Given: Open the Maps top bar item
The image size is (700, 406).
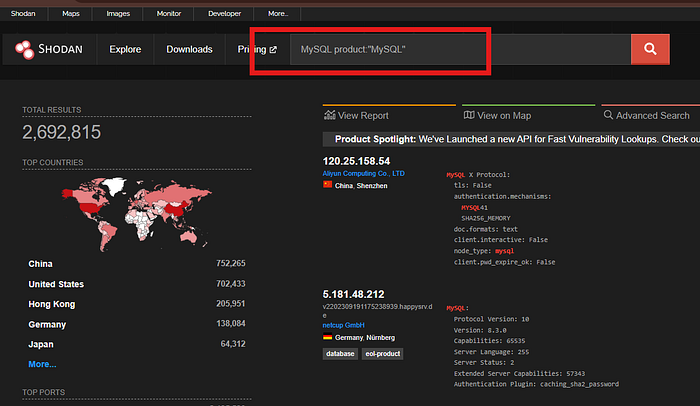Looking at the screenshot, I should coord(71,13).
